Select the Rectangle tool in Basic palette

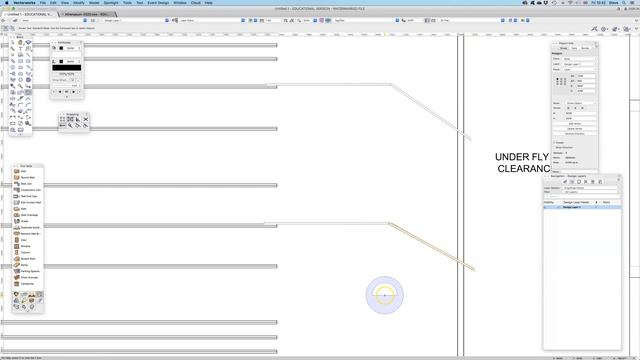[20, 61]
